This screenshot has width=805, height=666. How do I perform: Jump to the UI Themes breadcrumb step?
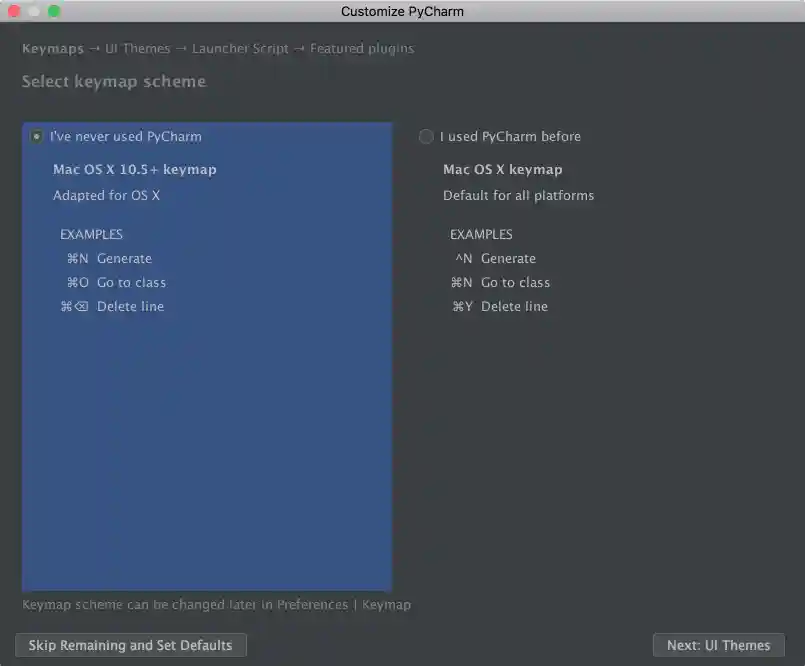pyautogui.click(x=137, y=48)
